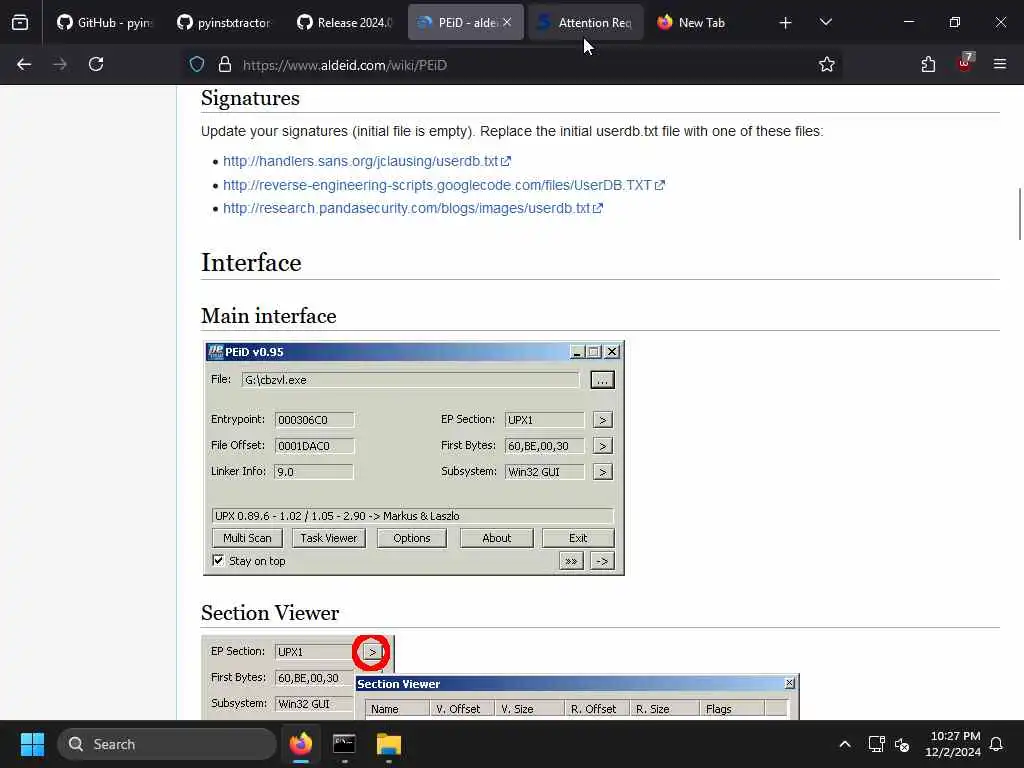1024x768 pixels.
Task: Show hidden system tray icons
Action: pyautogui.click(x=844, y=744)
